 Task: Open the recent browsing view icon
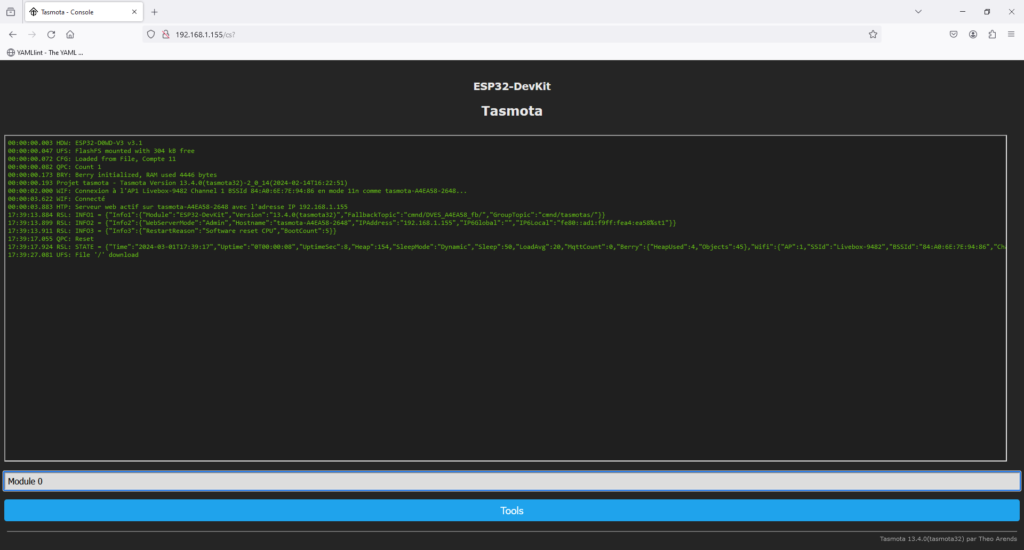pyautogui.click(x=10, y=12)
